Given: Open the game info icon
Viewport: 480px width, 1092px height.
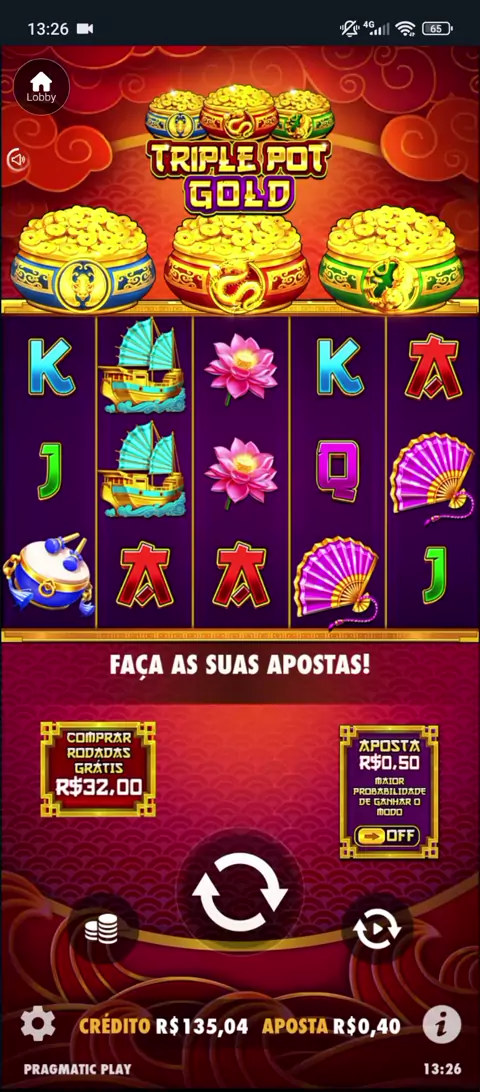Looking at the screenshot, I should click(442, 1024).
